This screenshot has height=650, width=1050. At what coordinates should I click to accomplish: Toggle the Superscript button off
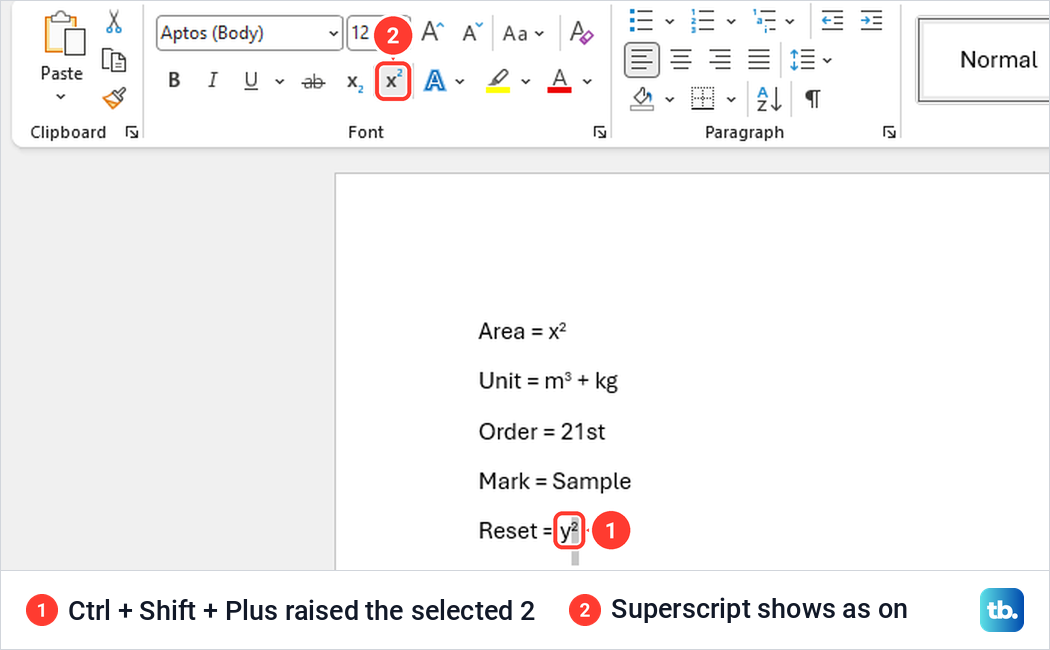(x=392, y=82)
